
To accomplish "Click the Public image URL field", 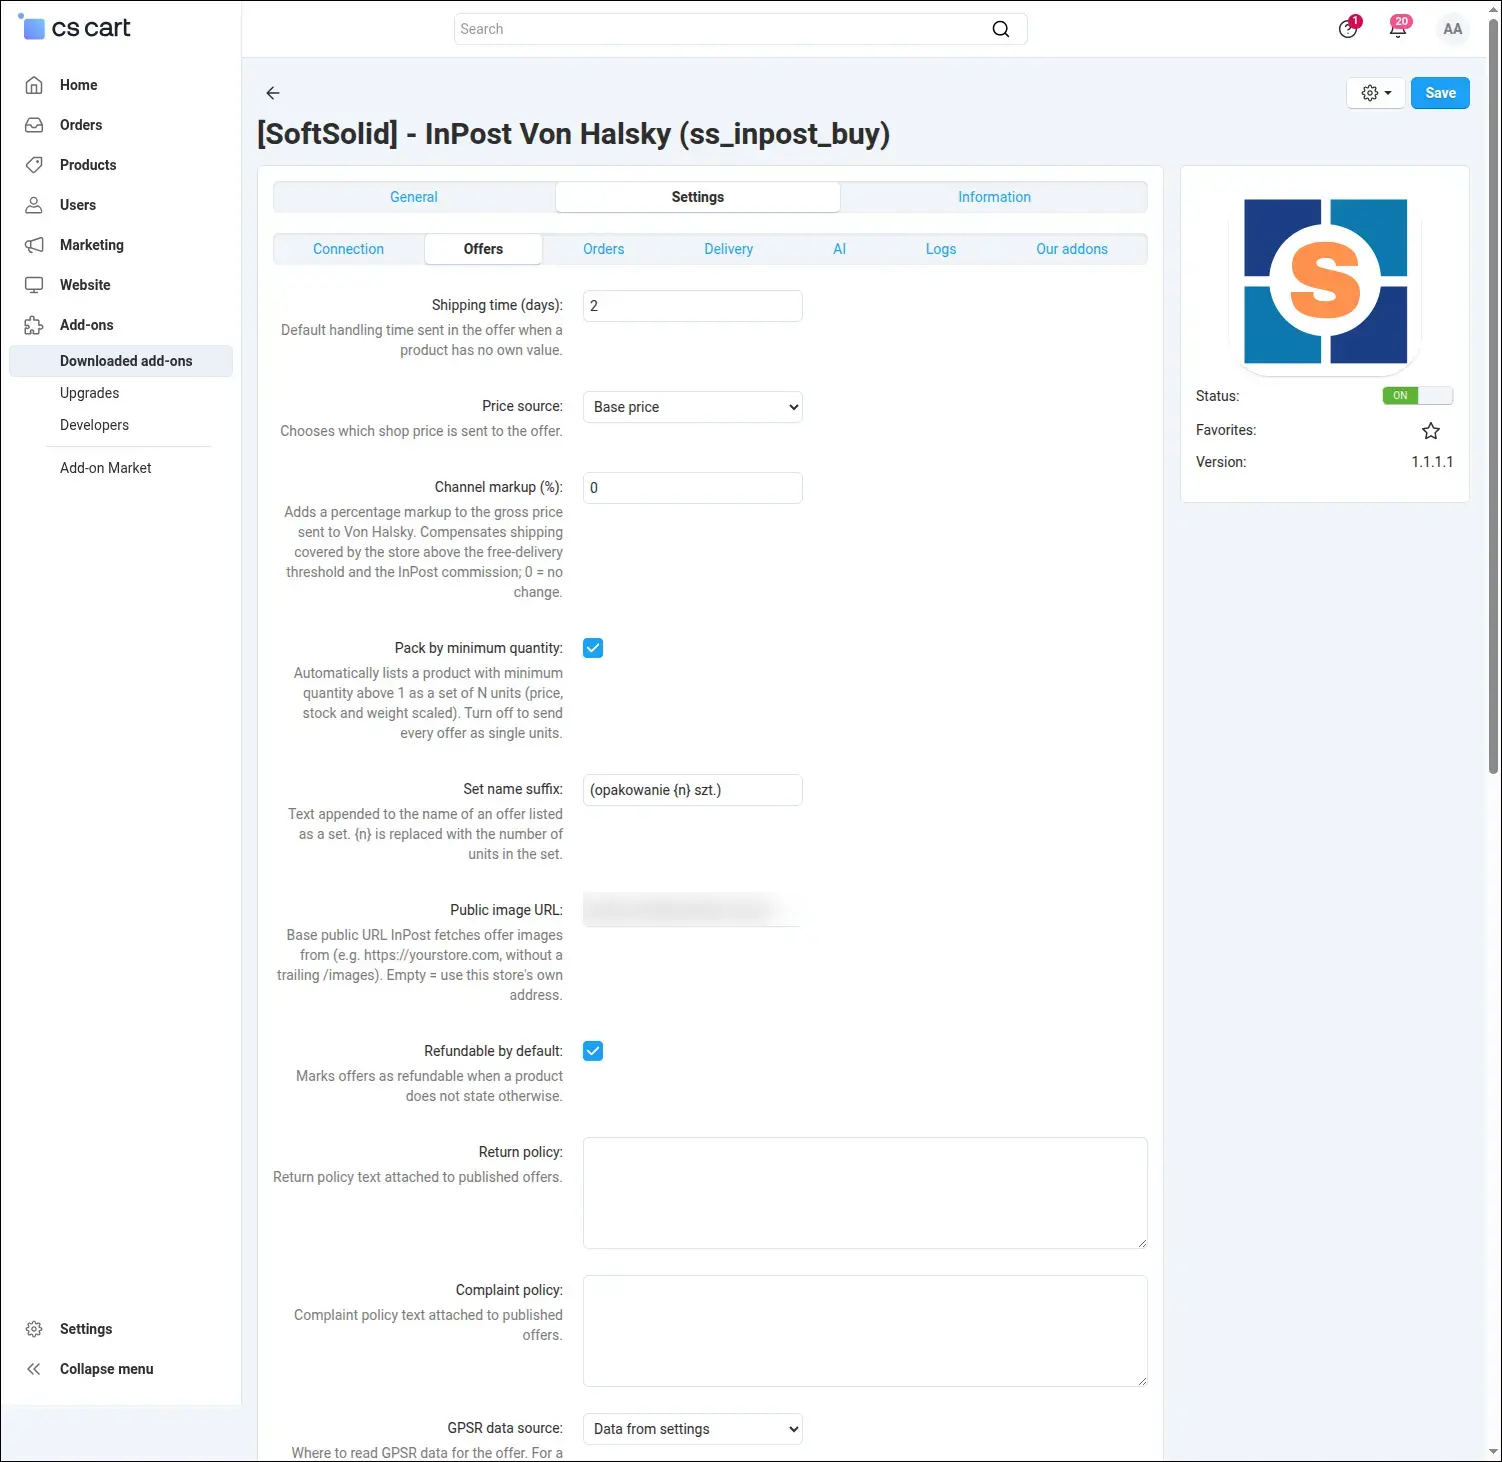I will pyautogui.click(x=693, y=910).
